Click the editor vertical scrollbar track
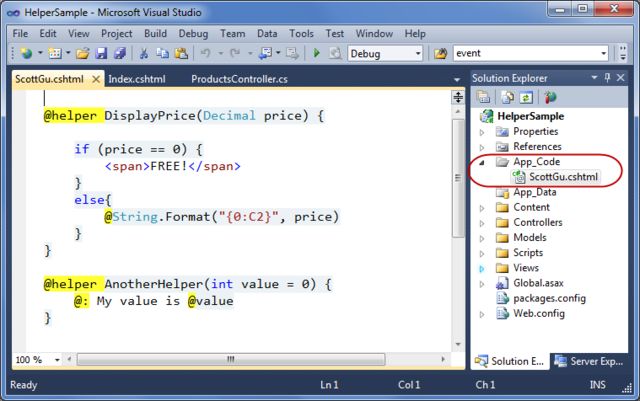The height and width of the screenshot is (401, 640). click(458, 250)
